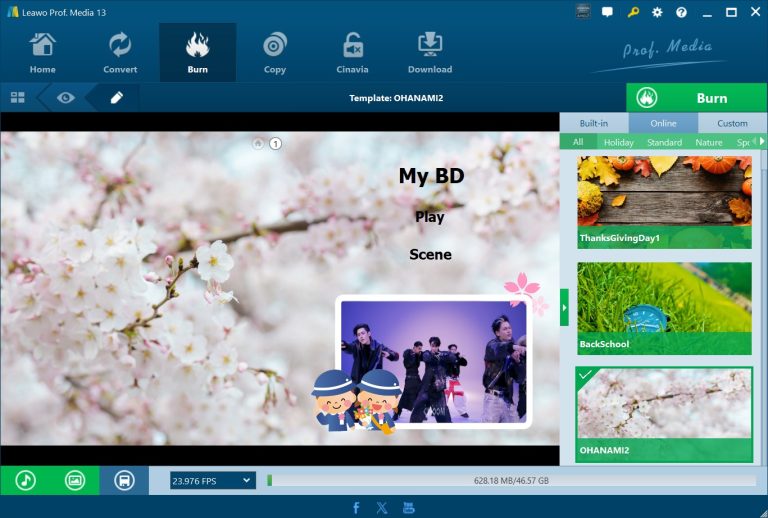Filter templates by Holiday
The image size is (768, 518).
tap(619, 142)
